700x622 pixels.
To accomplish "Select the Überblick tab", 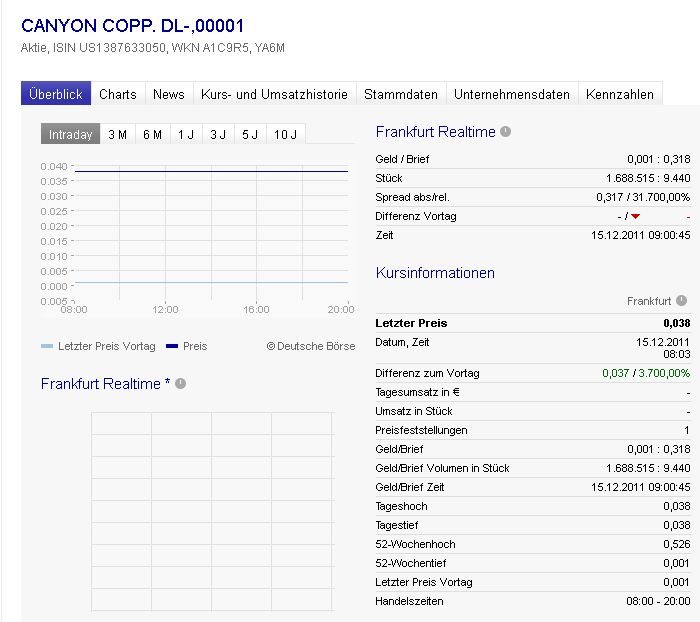I will 56,94.
